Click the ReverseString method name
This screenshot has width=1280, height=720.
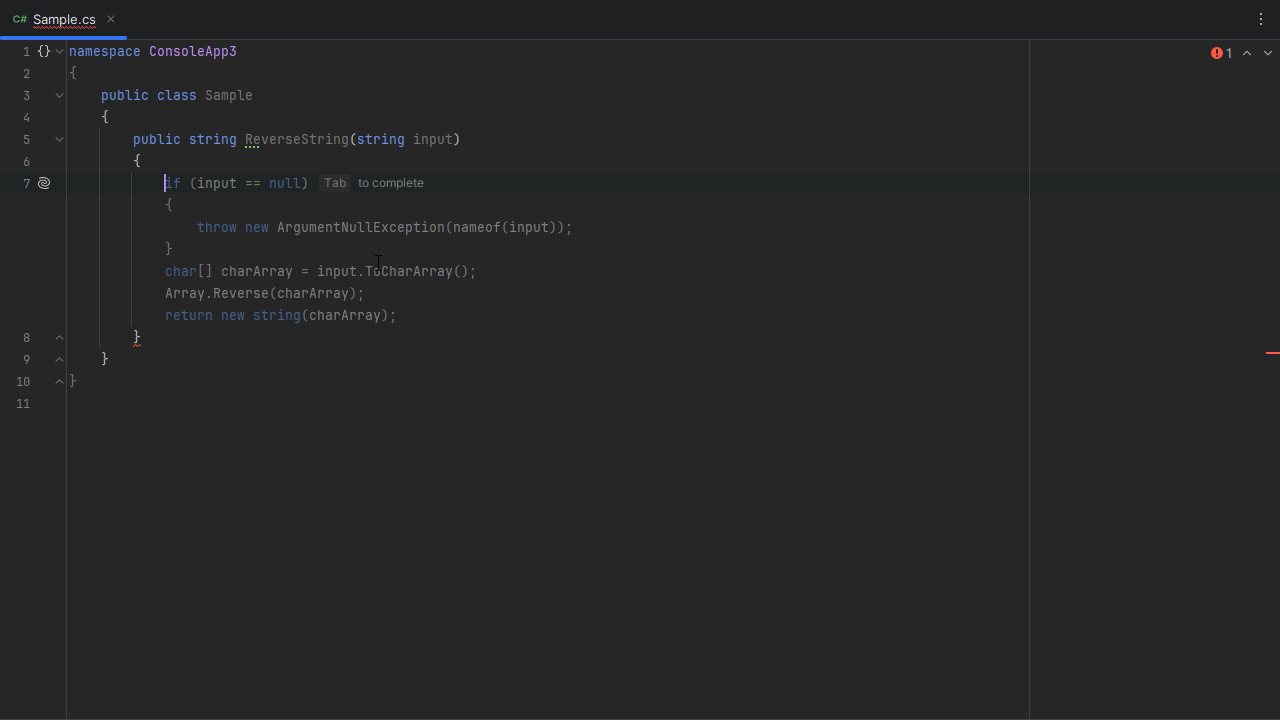pos(296,139)
